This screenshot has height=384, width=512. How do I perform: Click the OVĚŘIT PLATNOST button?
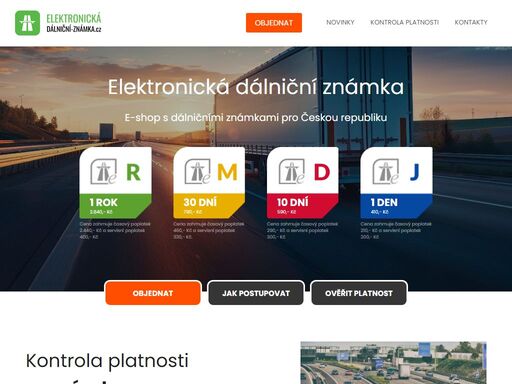point(359,293)
